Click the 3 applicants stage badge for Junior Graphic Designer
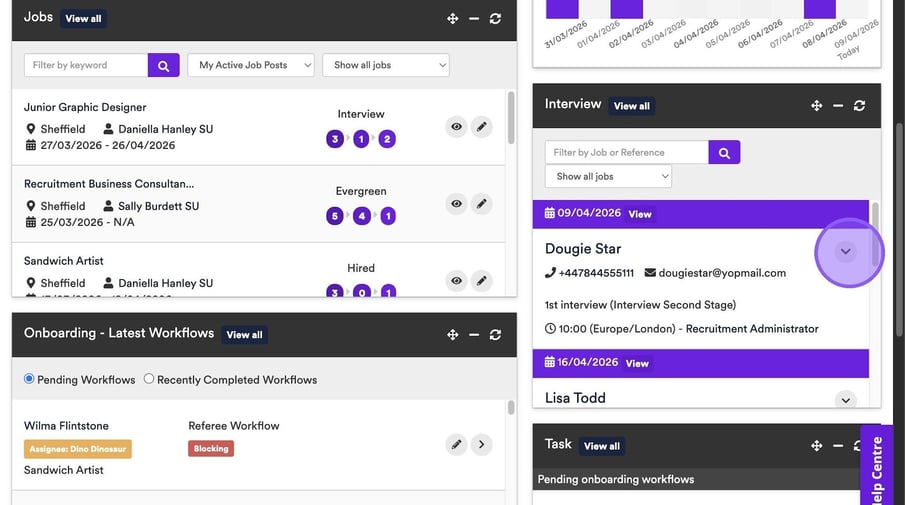 (335, 139)
